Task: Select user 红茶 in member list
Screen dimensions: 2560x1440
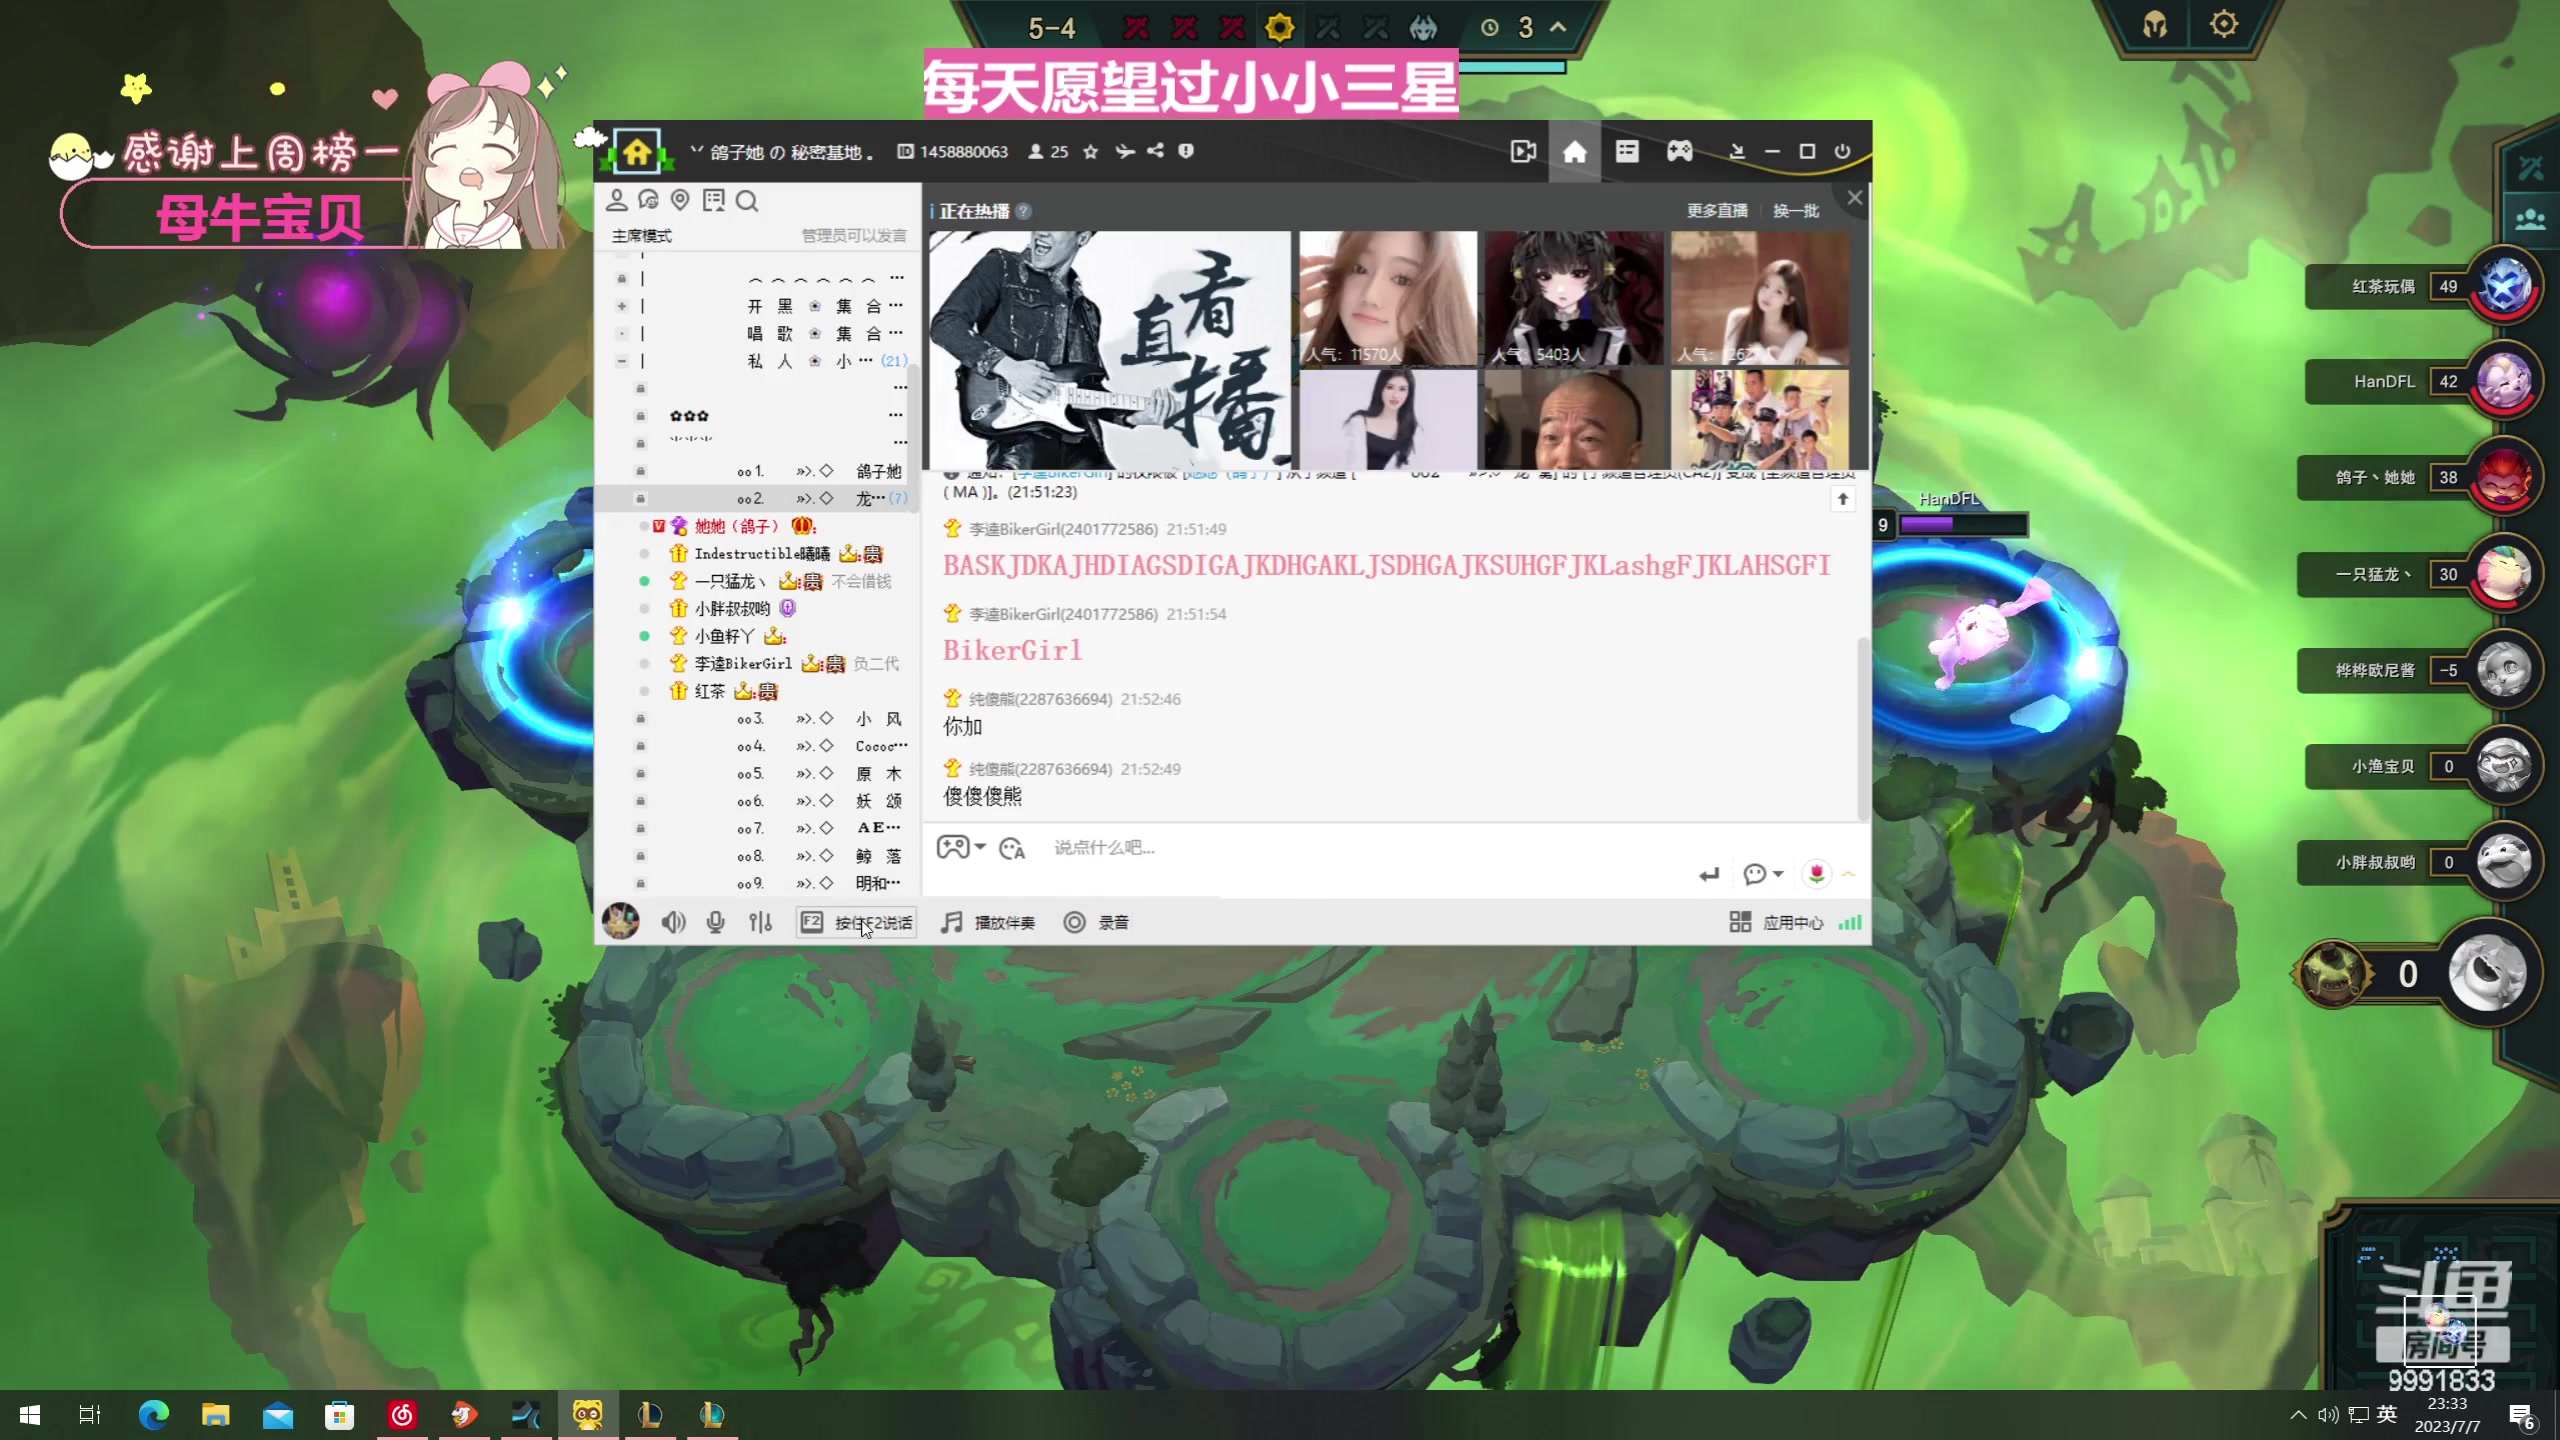Action: 710,691
